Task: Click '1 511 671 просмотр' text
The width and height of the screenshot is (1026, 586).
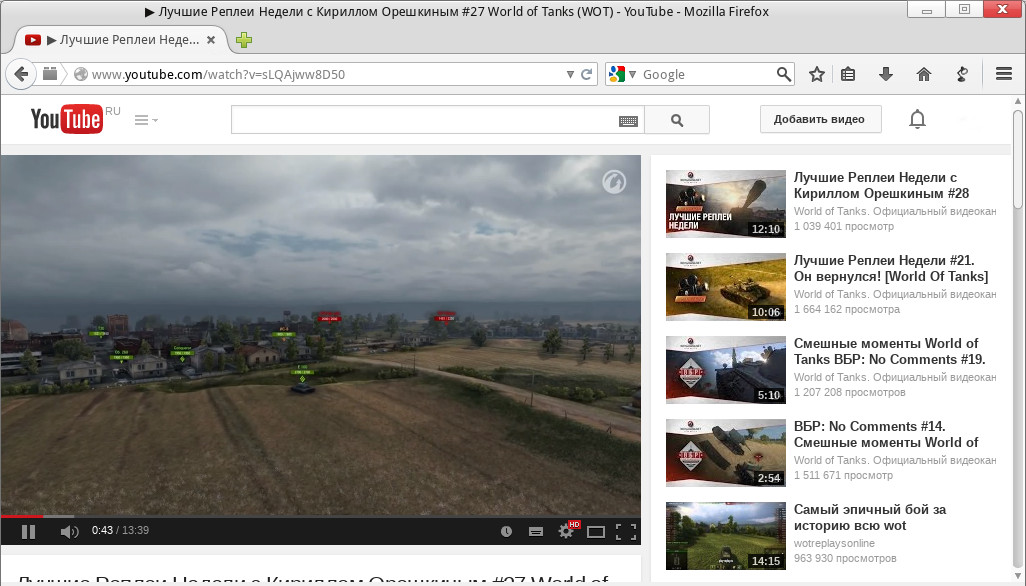Action: [x=843, y=475]
